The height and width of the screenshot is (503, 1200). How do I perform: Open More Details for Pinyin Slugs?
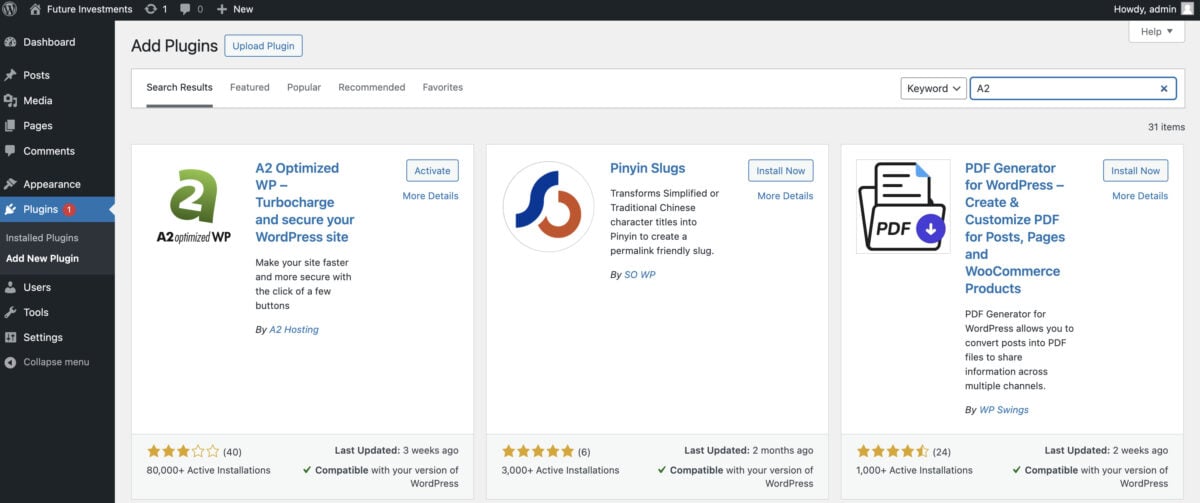pyautogui.click(x=785, y=196)
